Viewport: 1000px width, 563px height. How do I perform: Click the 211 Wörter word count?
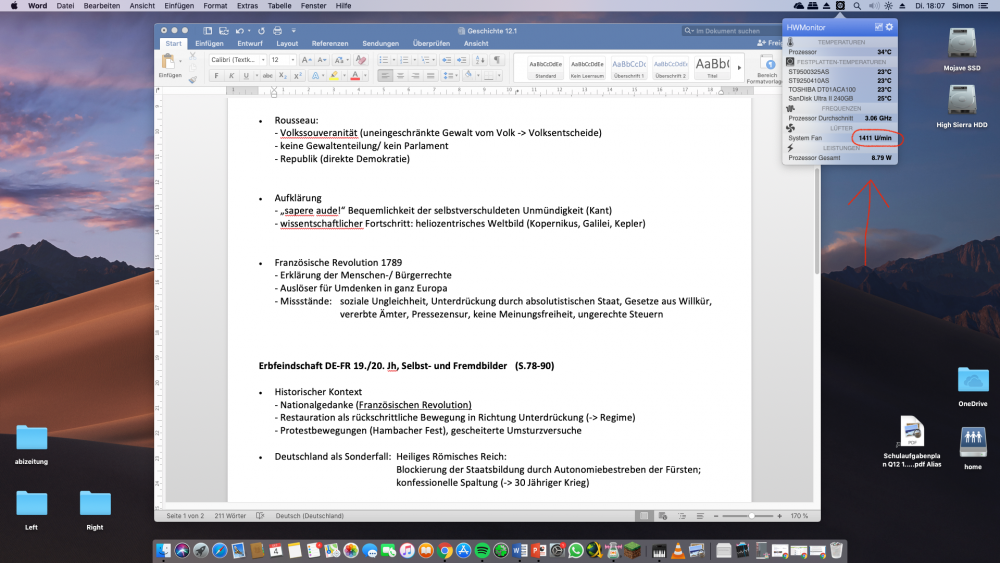tap(230, 516)
